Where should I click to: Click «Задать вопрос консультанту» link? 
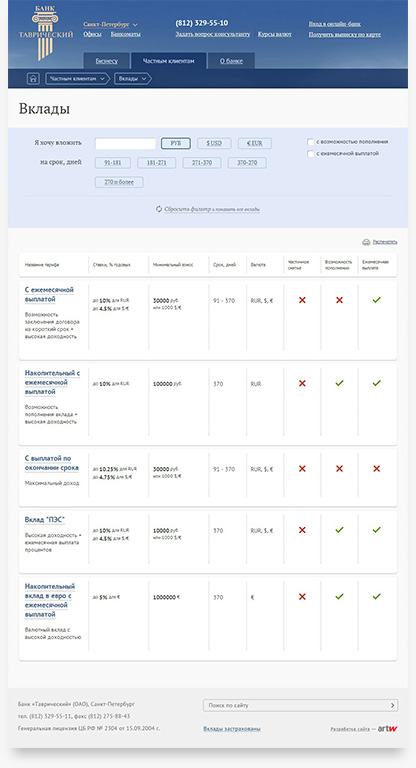pyautogui.click(x=213, y=34)
